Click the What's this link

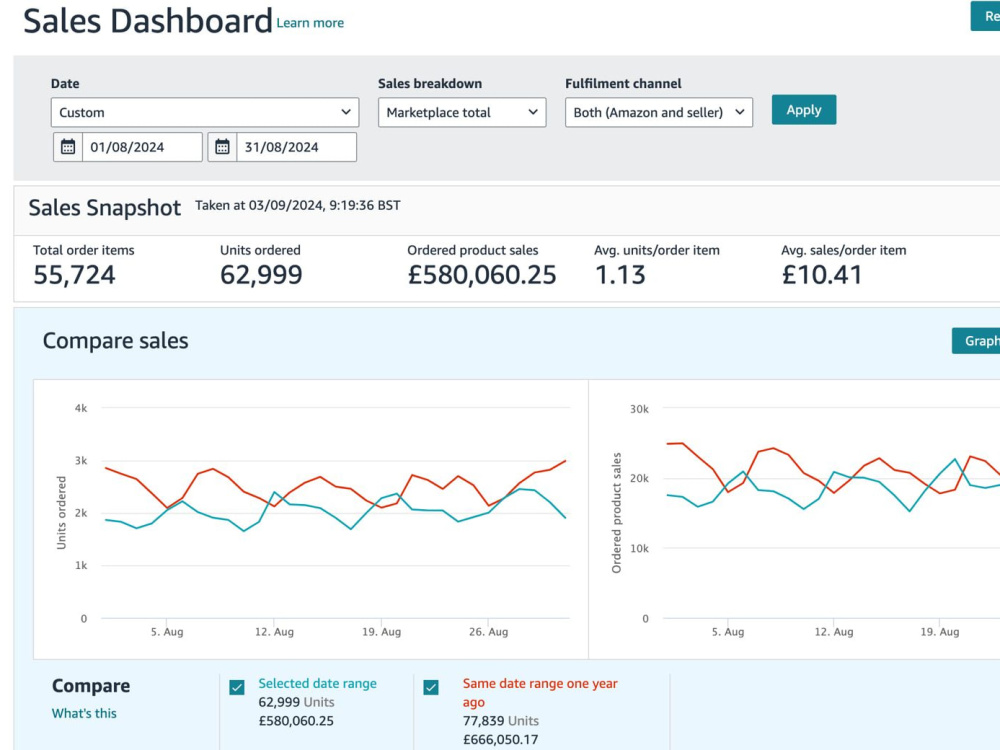pos(84,713)
